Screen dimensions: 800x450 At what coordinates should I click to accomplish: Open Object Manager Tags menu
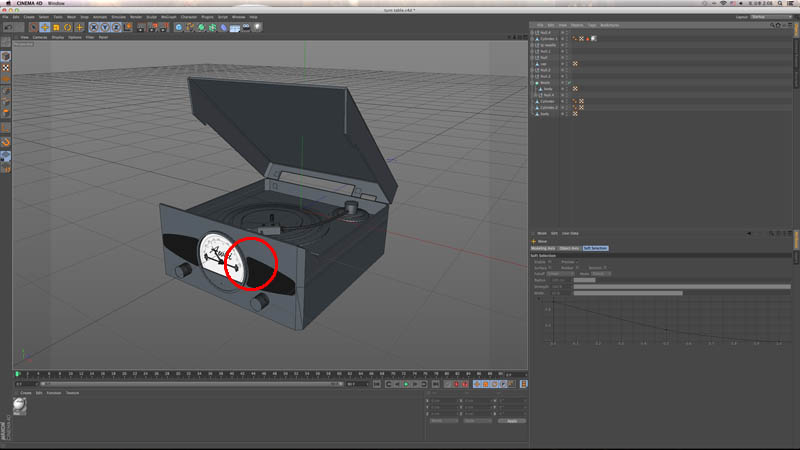[592, 25]
